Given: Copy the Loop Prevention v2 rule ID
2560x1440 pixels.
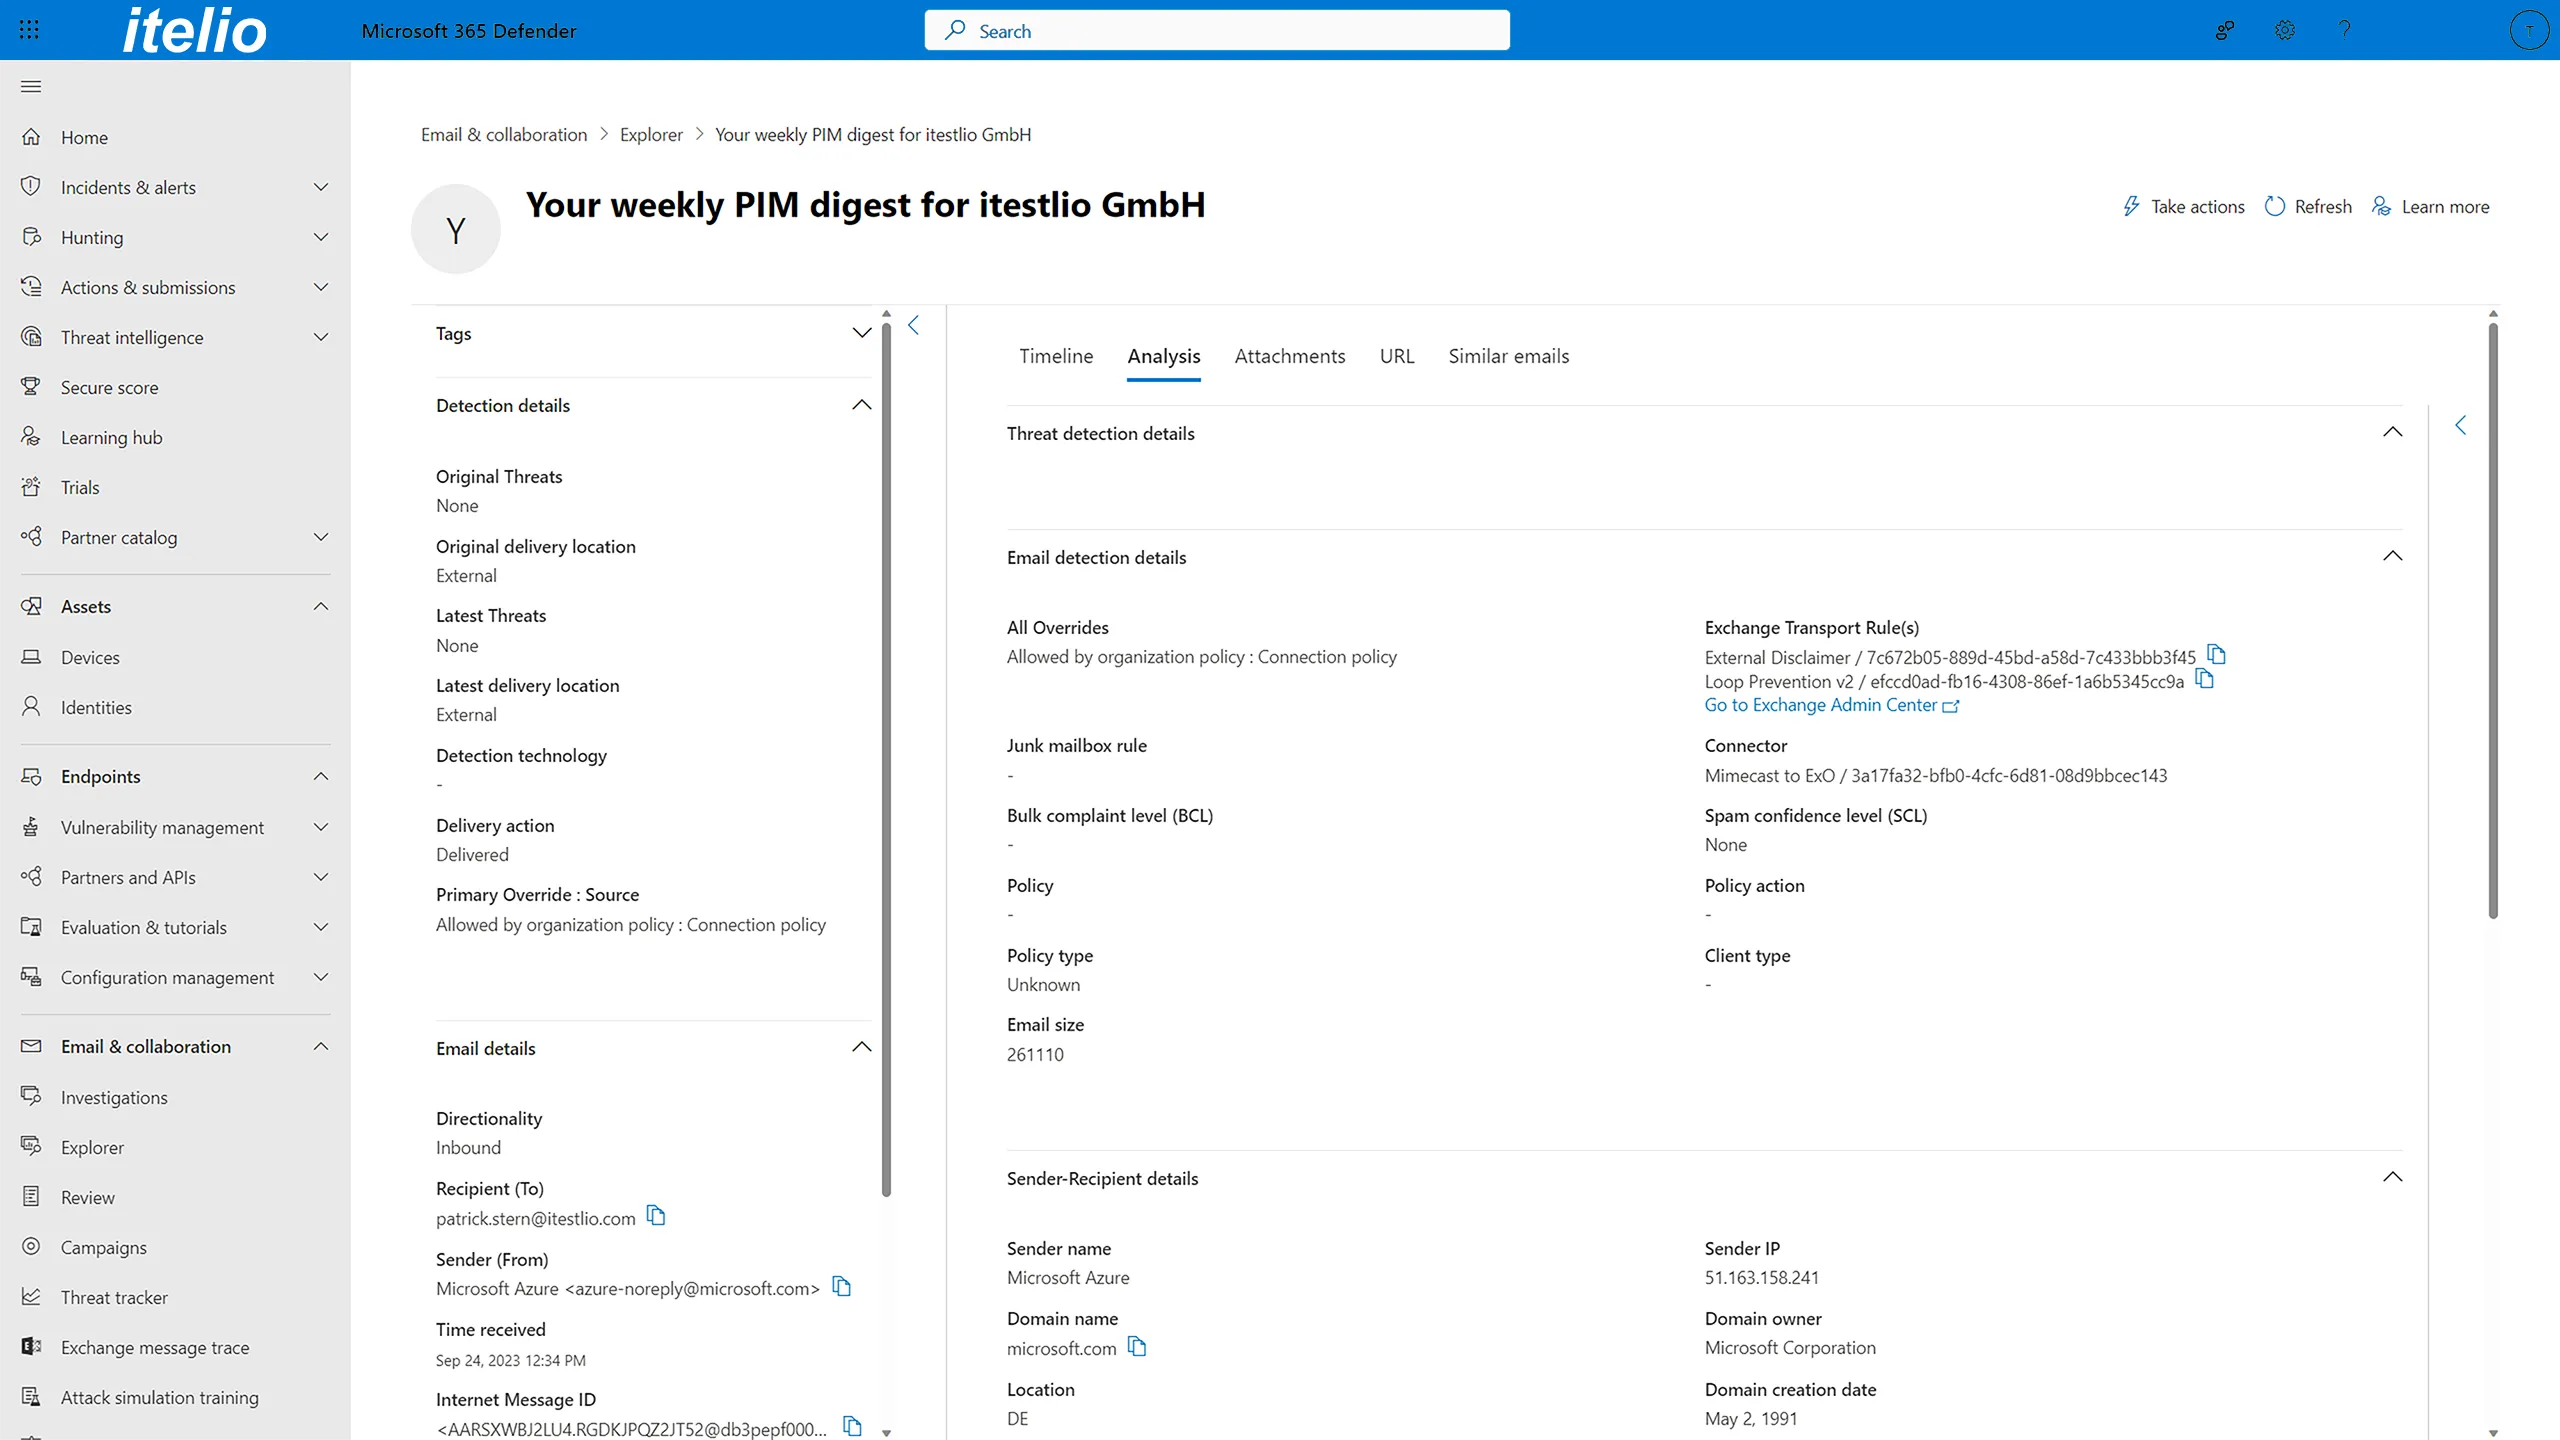Looking at the screenshot, I should (x=2204, y=680).
